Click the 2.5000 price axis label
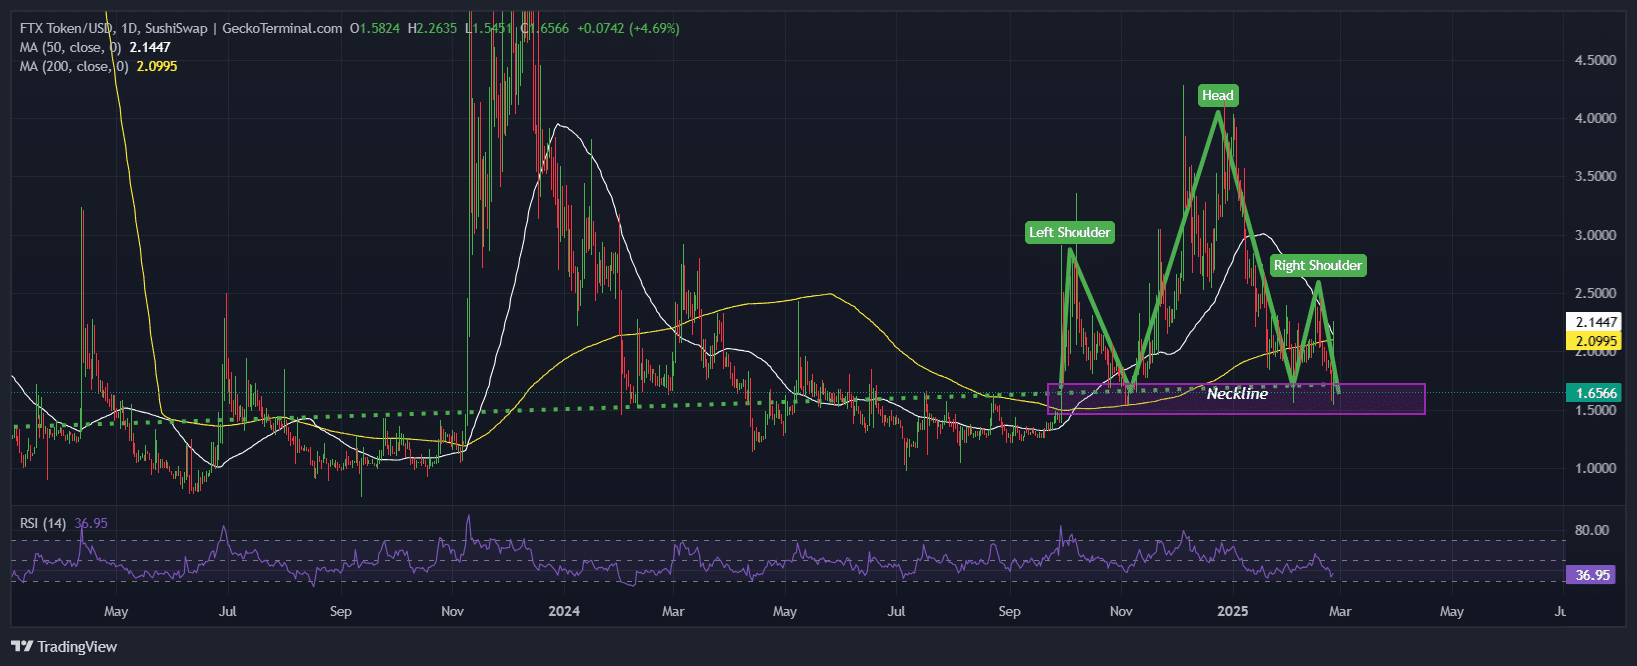The width and height of the screenshot is (1637, 666). tap(1596, 293)
